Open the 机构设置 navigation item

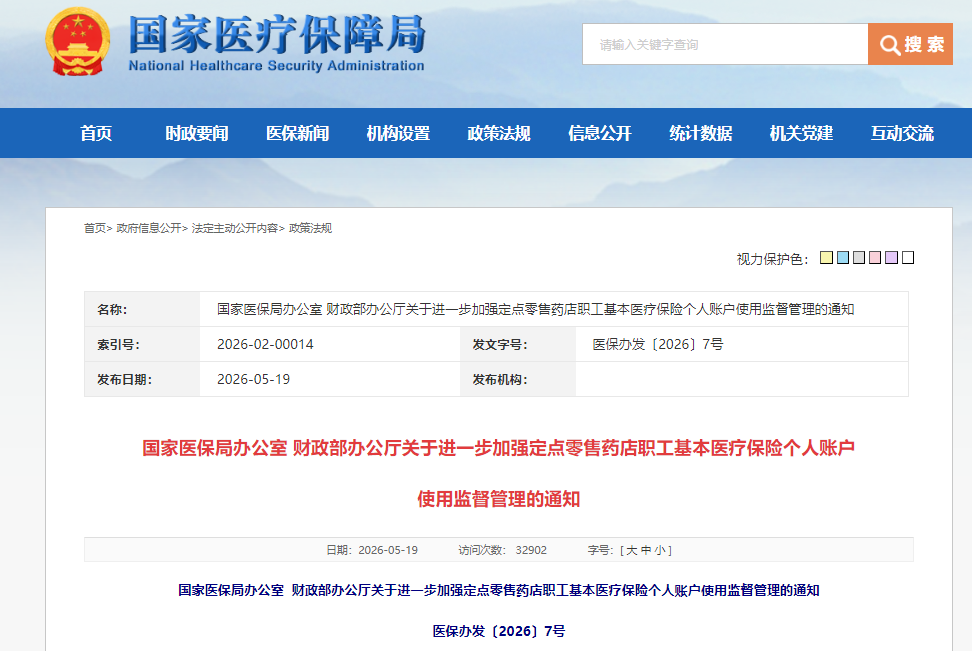click(x=398, y=133)
